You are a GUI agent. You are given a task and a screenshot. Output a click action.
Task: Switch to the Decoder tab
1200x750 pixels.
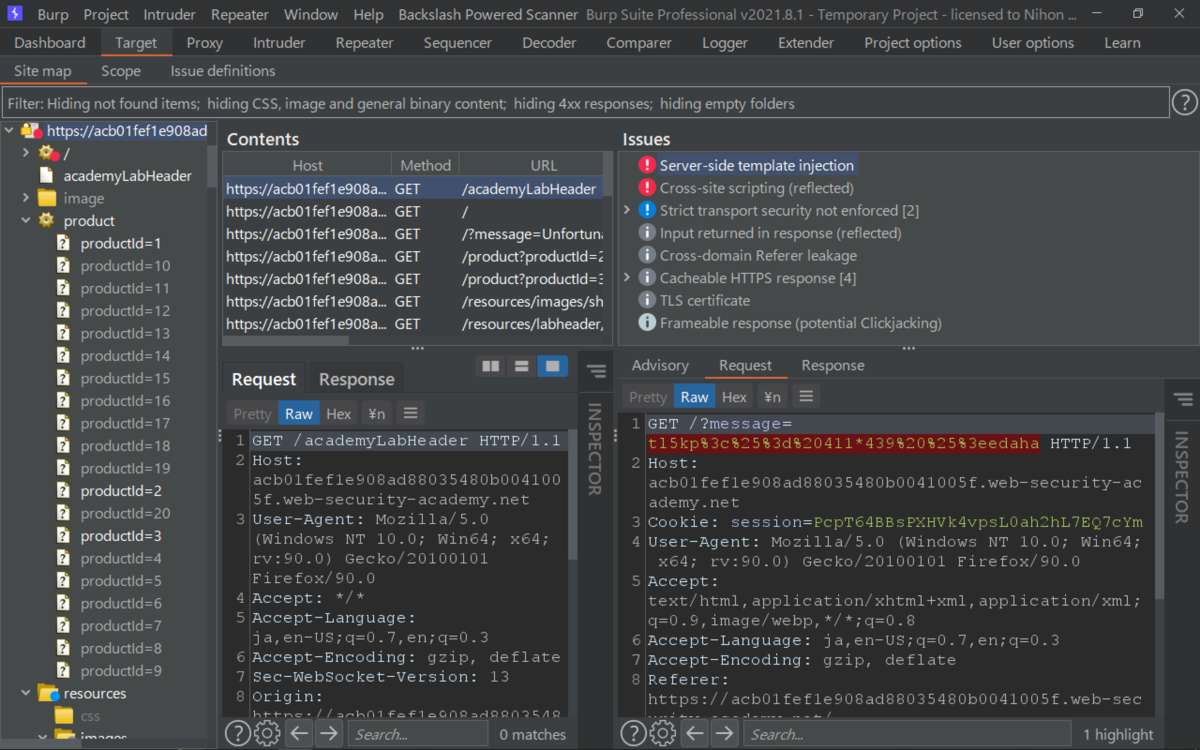pos(549,43)
